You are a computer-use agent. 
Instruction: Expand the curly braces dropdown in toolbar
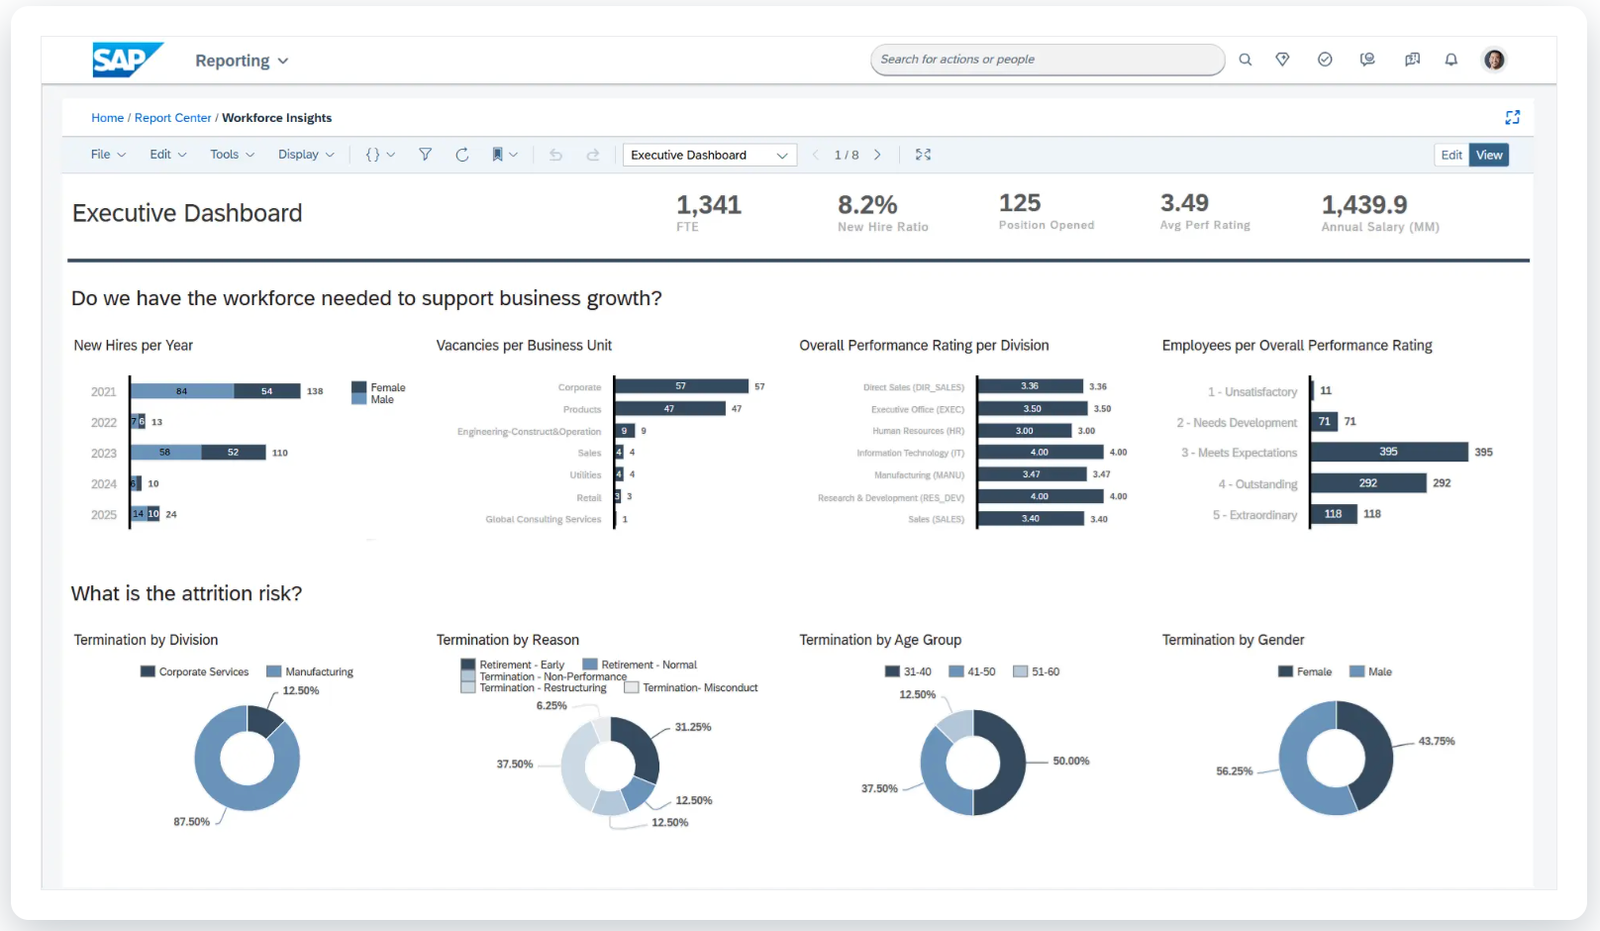pyautogui.click(x=380, y=155)
